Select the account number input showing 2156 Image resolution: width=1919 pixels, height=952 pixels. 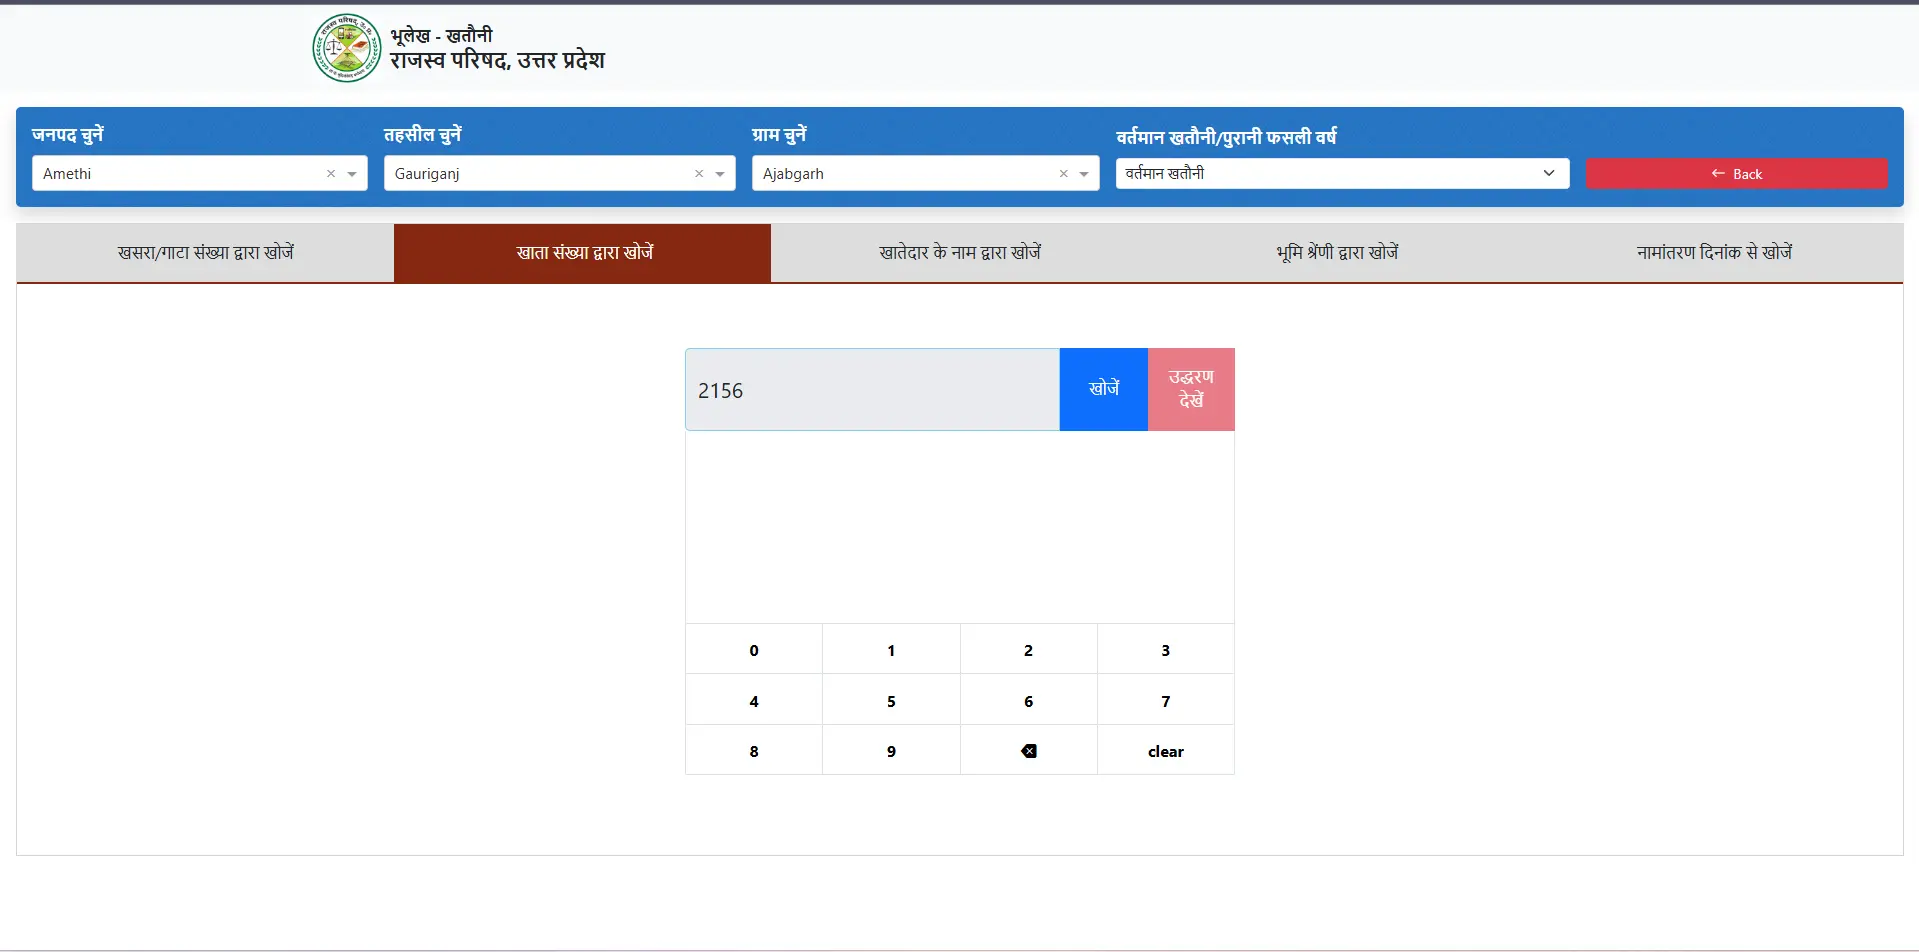click(870, 389)
